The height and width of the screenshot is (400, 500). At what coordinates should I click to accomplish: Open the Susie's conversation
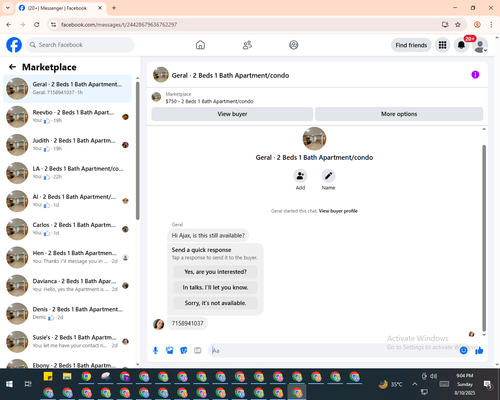click(x=67, y=342)
